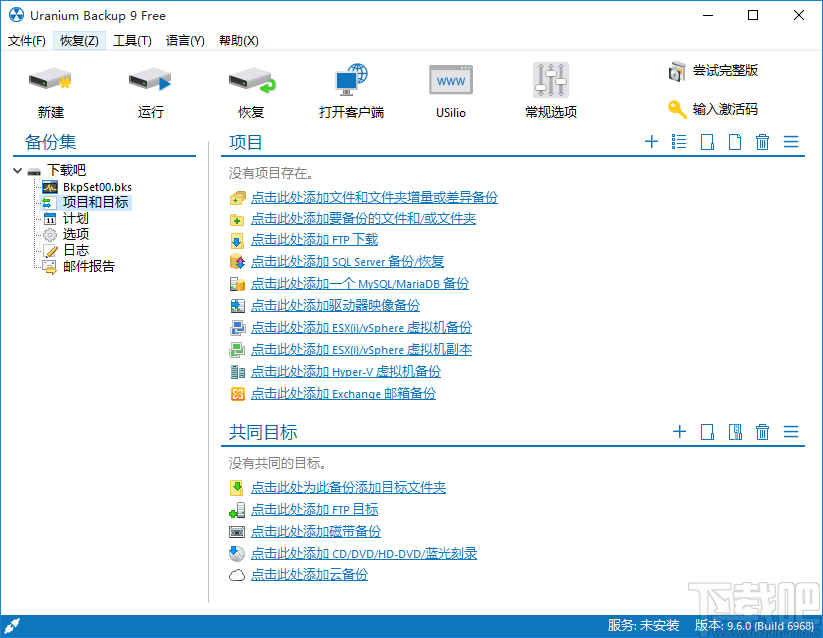
Task: Click the 输入激活码 key icon
Action: pyautogui.click(x=677, y=109)
